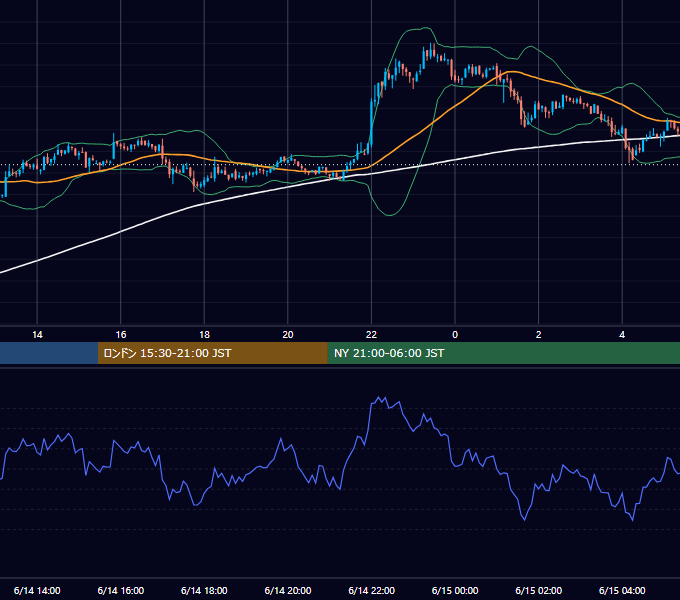Viewport: 680px width, 600px height.
Task: Click the 6/14 14:00 label on the oscillator axis
Action: pos(37,590)
